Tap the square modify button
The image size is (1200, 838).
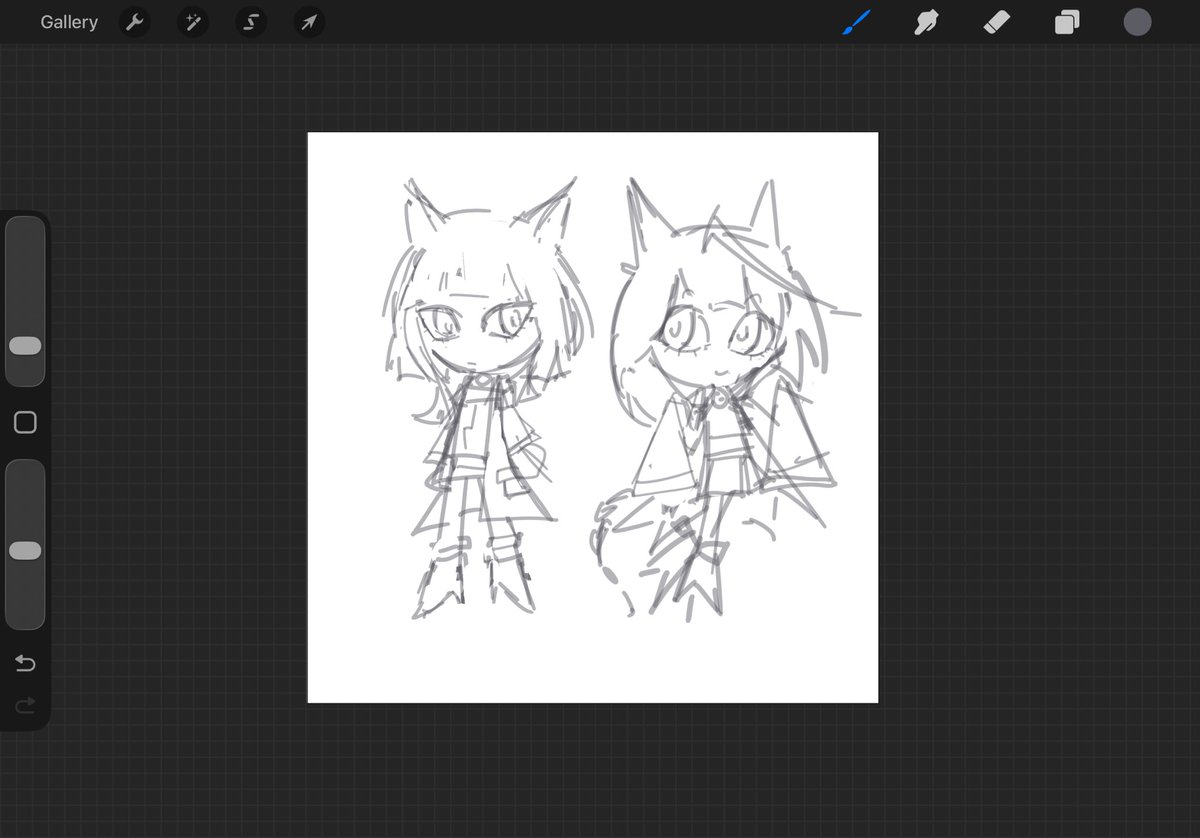25,423
